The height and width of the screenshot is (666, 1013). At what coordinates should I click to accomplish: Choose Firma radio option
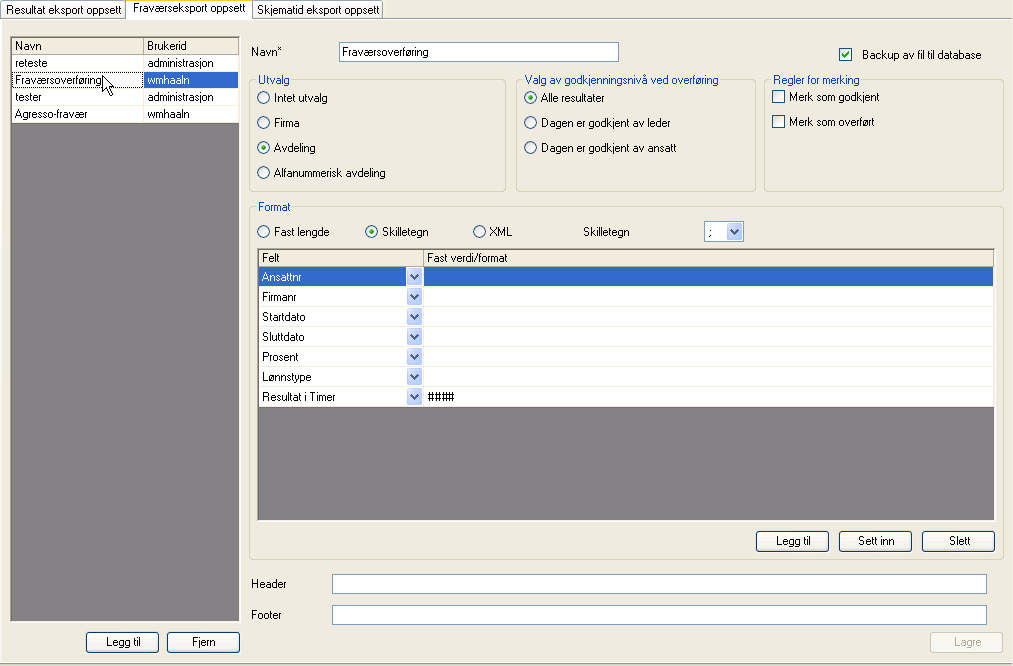point(264,123)
